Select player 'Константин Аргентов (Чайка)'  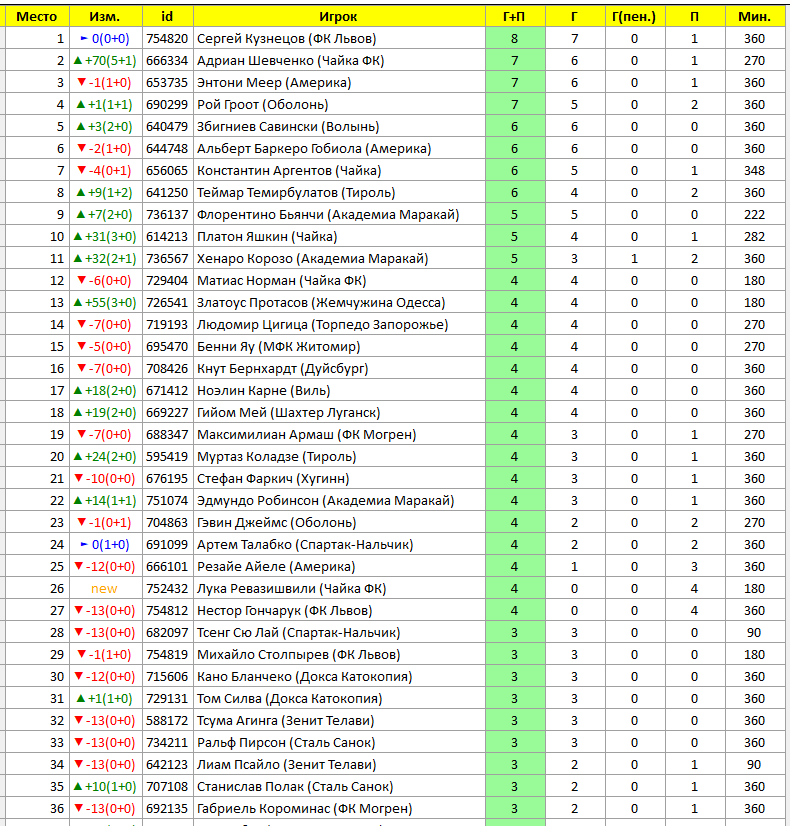pyautogui.click(x=339, y=171)
